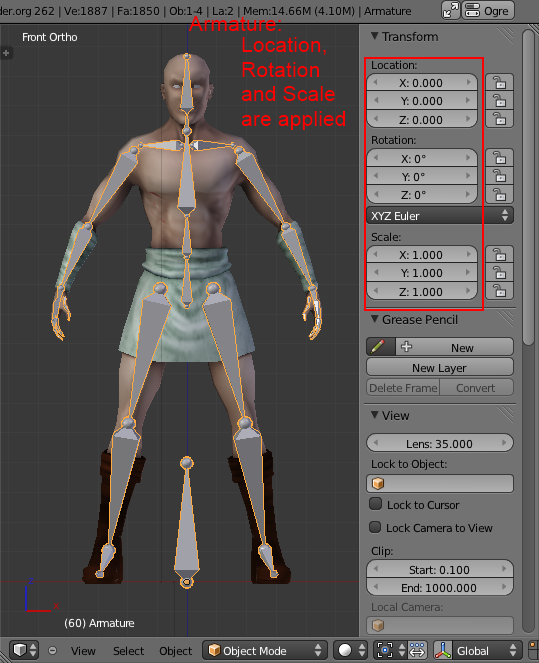Collapse the Grease Pencil panel
Viewport: 539px width, 663px height.
(x=375, y=319)
